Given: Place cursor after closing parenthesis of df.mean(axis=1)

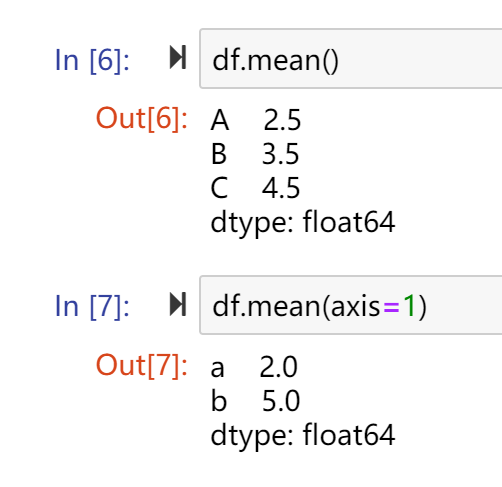Looking at the screenshot, I should point(428,306).
